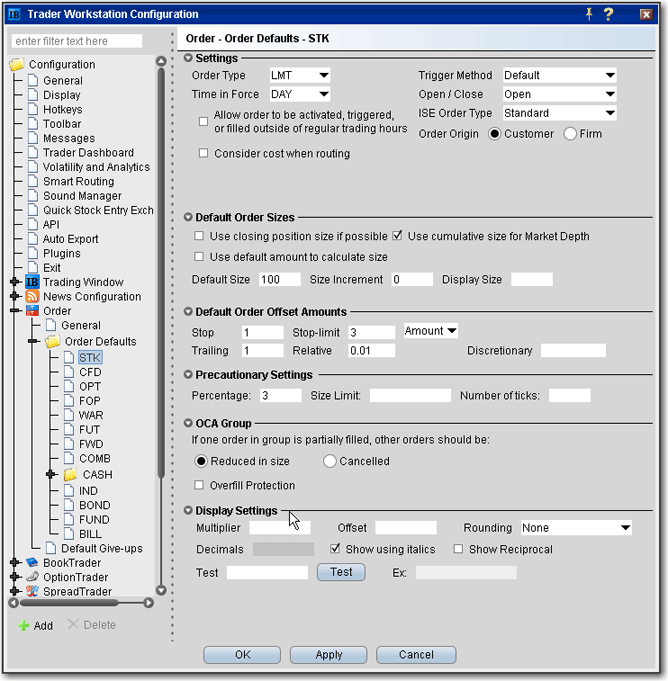Viewport: 668px width, 681px height.
Task: Open Volatility and Analytics item
Action: click(96, 167)
